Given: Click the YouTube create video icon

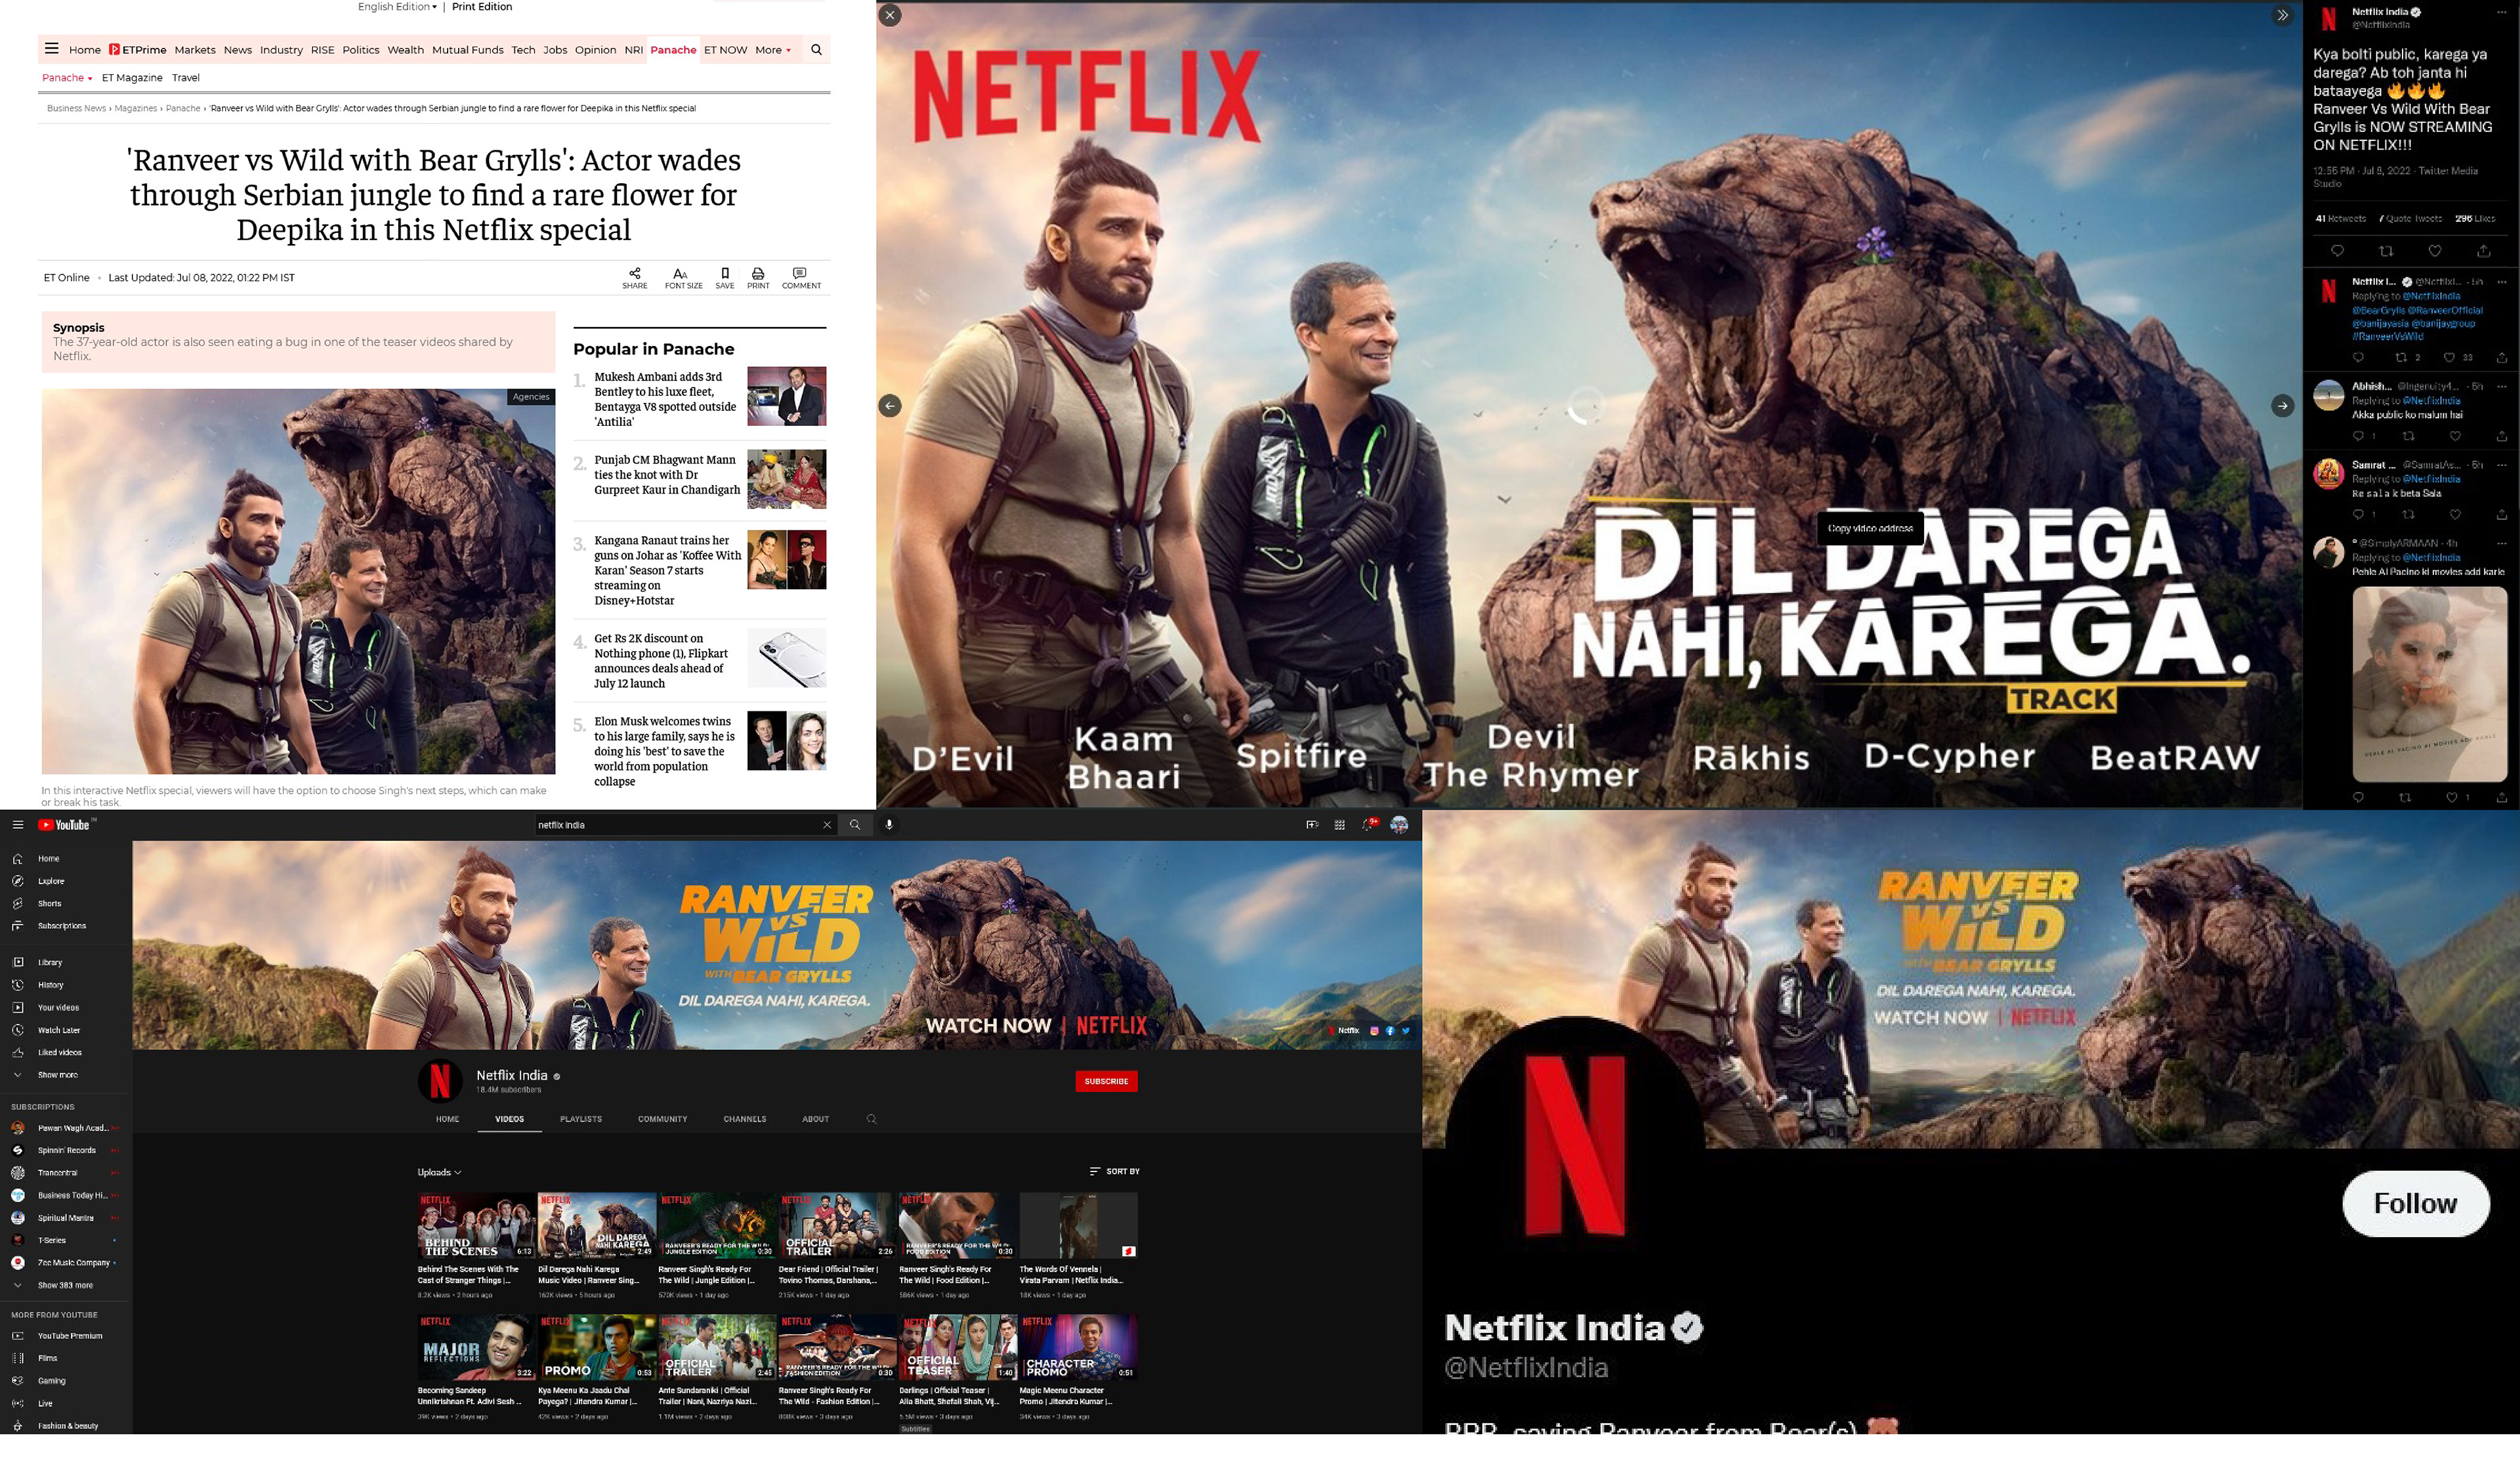Looking at the screenshot, I should [1311, 825].
